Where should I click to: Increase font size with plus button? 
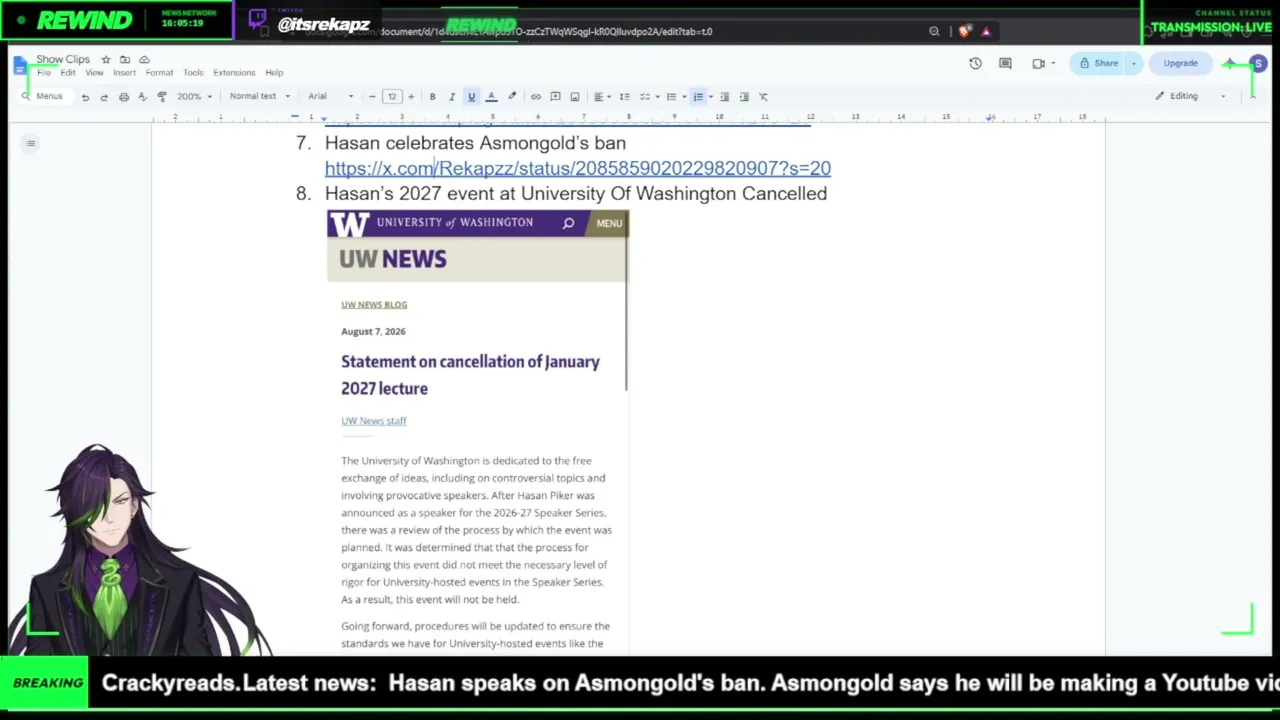coord(411,97)
